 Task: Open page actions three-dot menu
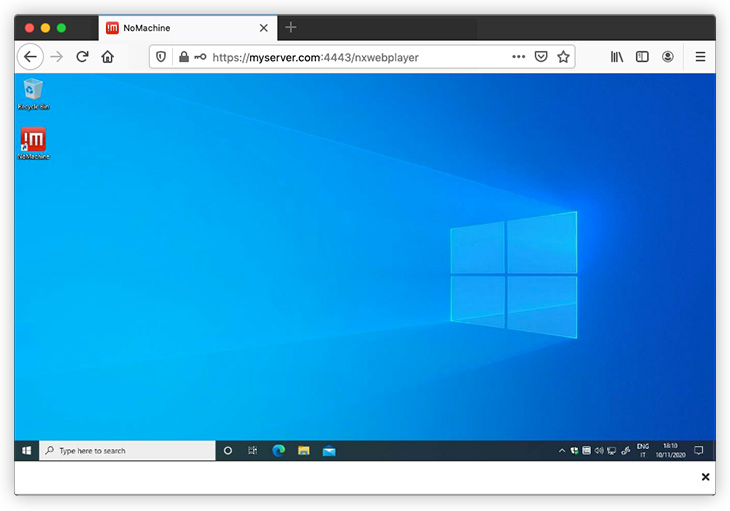click(518, 57)
